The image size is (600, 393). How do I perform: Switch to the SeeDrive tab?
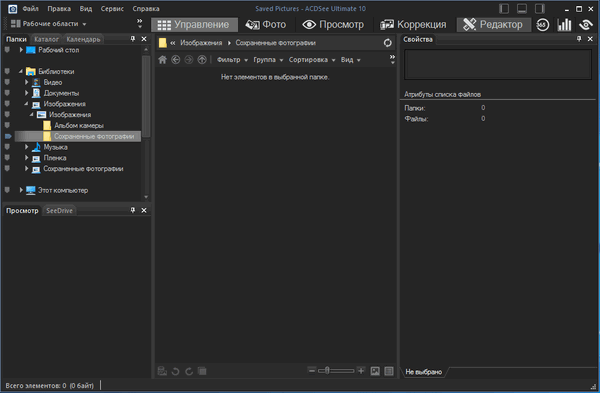(x=59, y=210)
